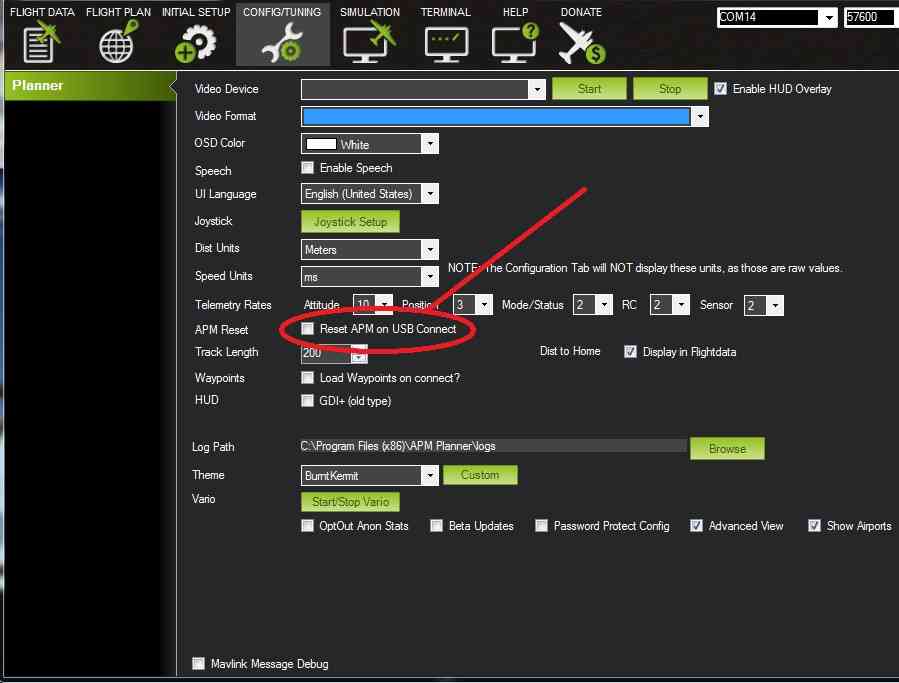Click the Joystick Setup button

350,222
